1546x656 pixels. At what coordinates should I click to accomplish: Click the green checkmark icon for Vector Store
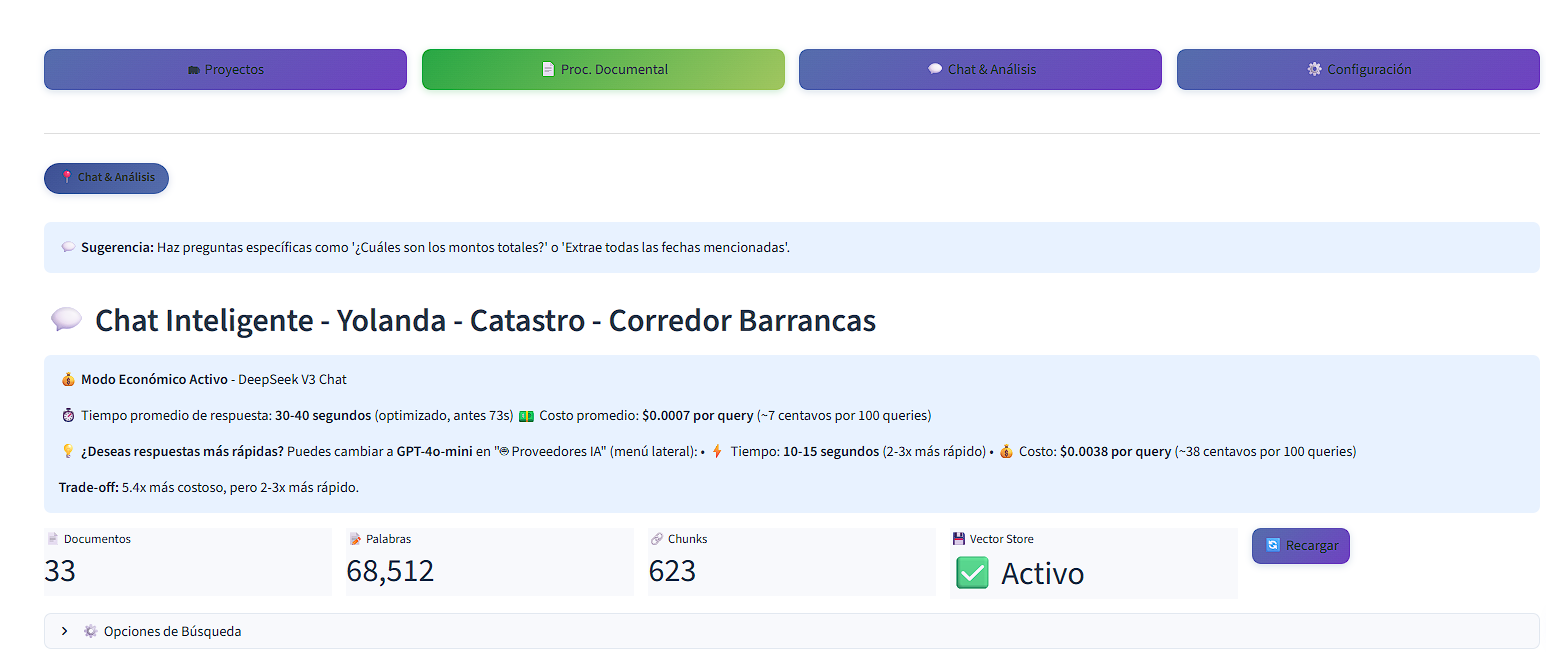(971, 573)
